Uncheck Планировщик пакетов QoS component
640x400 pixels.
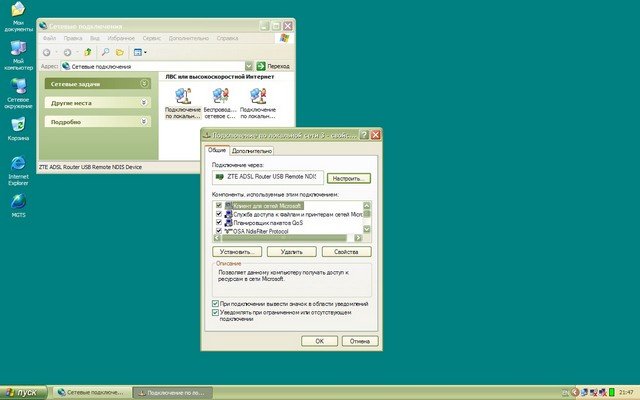click(x=218, y=222)
